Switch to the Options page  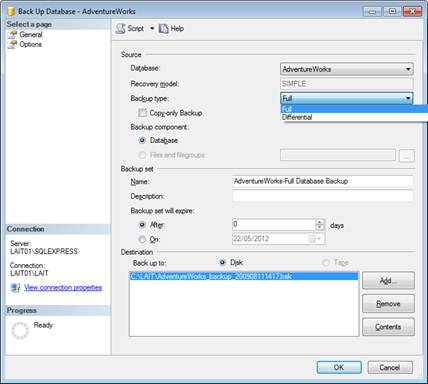pyautogui.click(x=30, y=44)
